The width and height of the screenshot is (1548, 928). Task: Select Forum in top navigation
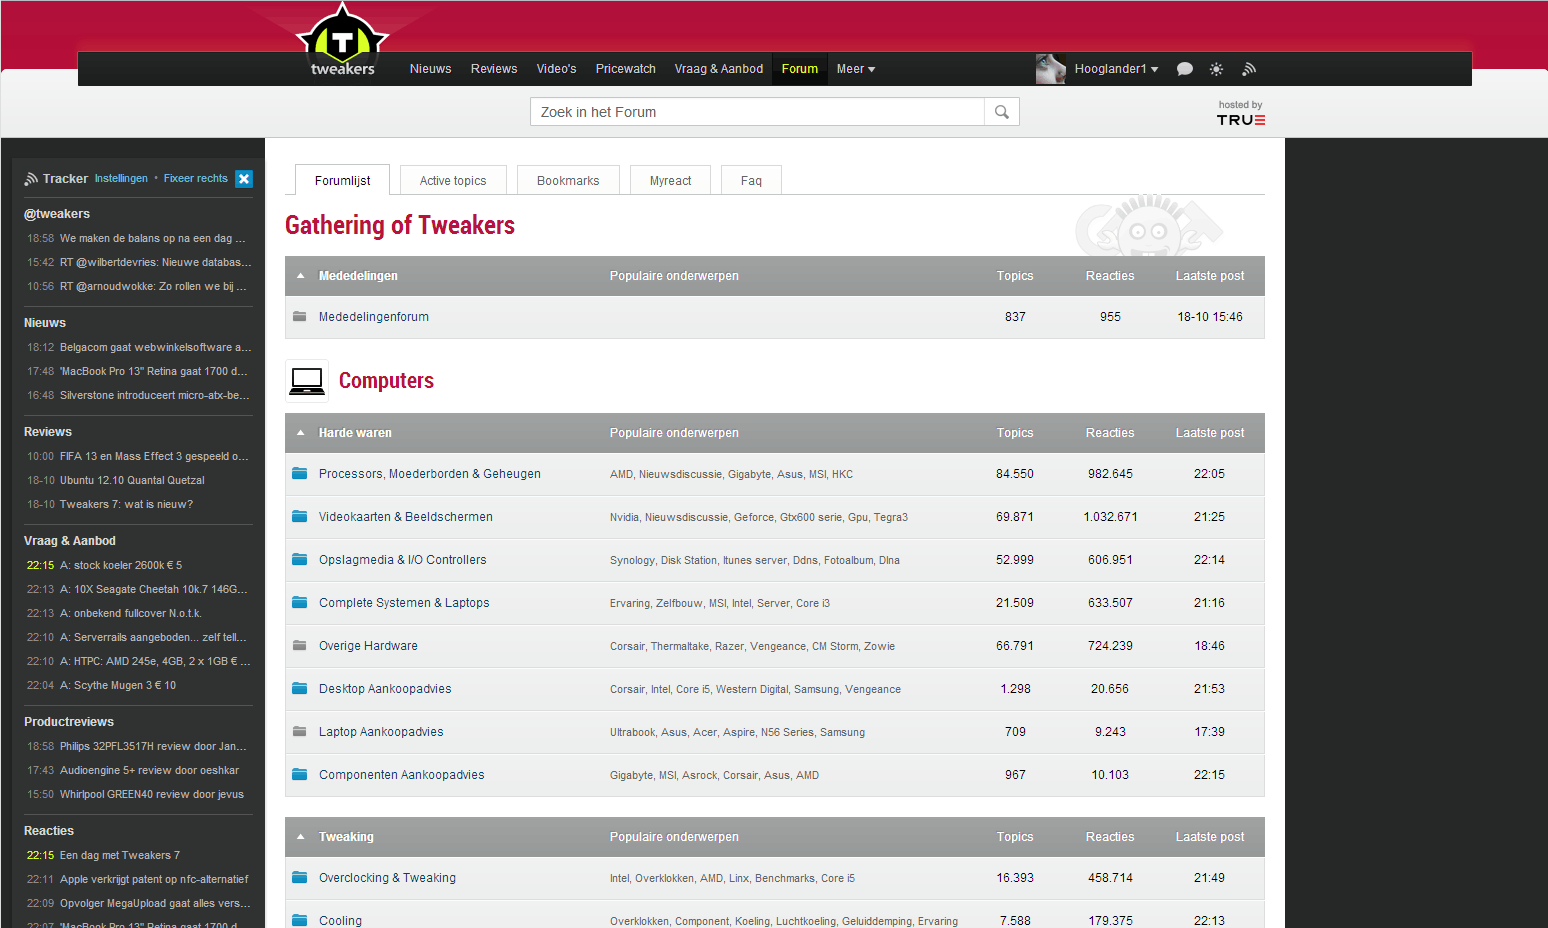(800, 69)
